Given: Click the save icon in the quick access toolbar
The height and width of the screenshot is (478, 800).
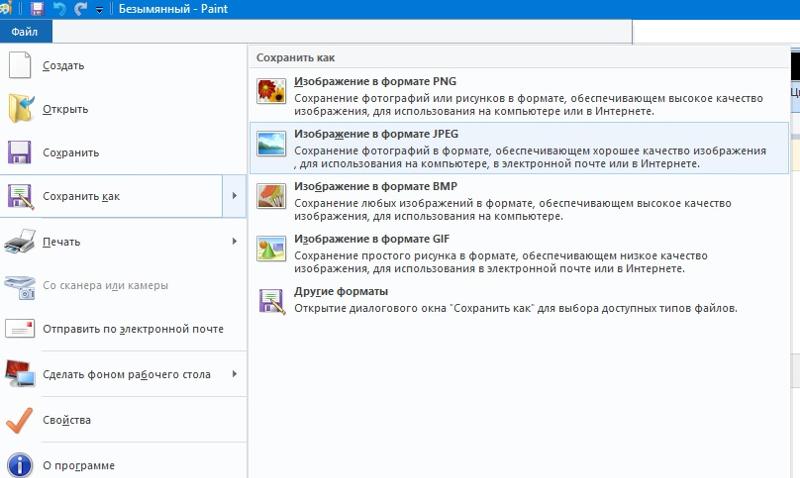Looking at the screenshot, I should [x=37, y=9].
